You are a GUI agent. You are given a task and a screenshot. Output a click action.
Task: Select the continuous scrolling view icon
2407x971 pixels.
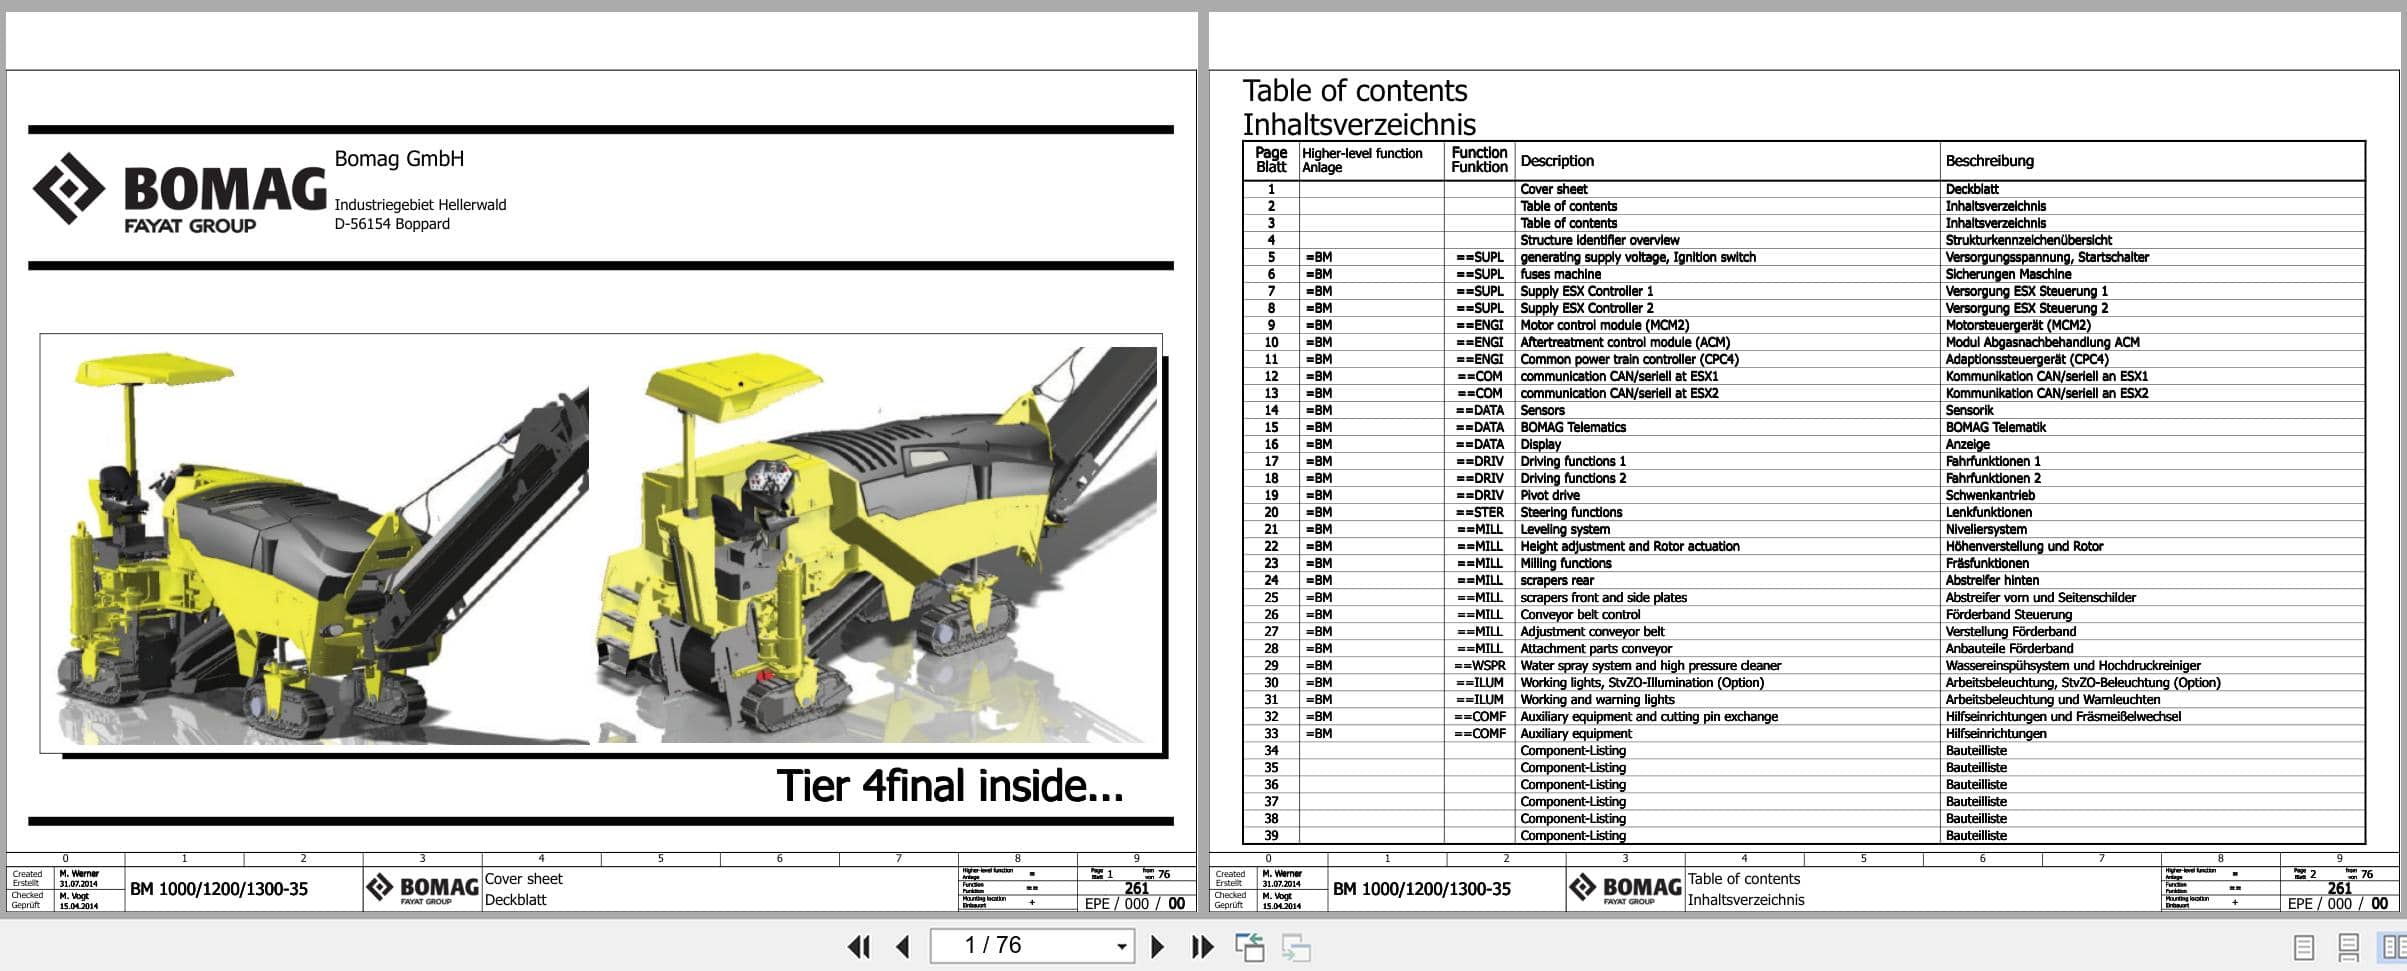pyautogui.click(x=2347, y=945)
